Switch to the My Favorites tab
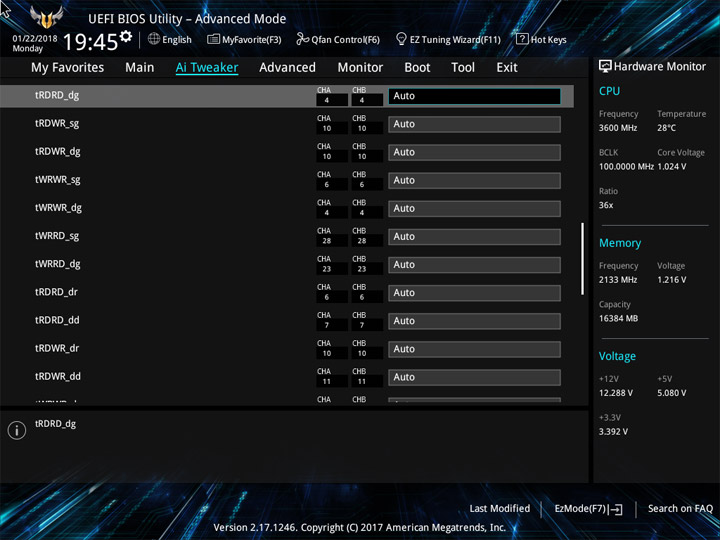This screenshot has width=720, height=540. coord(68,68)
